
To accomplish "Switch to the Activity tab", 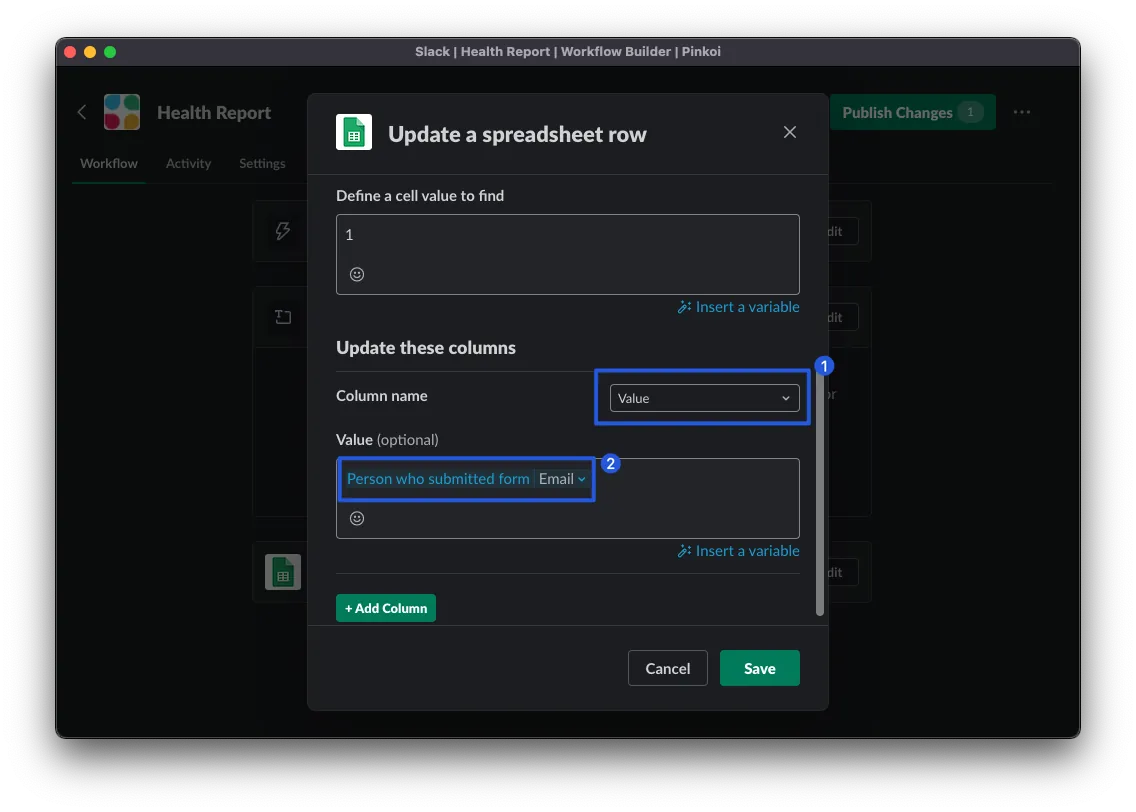I will [x=188, y=163].
